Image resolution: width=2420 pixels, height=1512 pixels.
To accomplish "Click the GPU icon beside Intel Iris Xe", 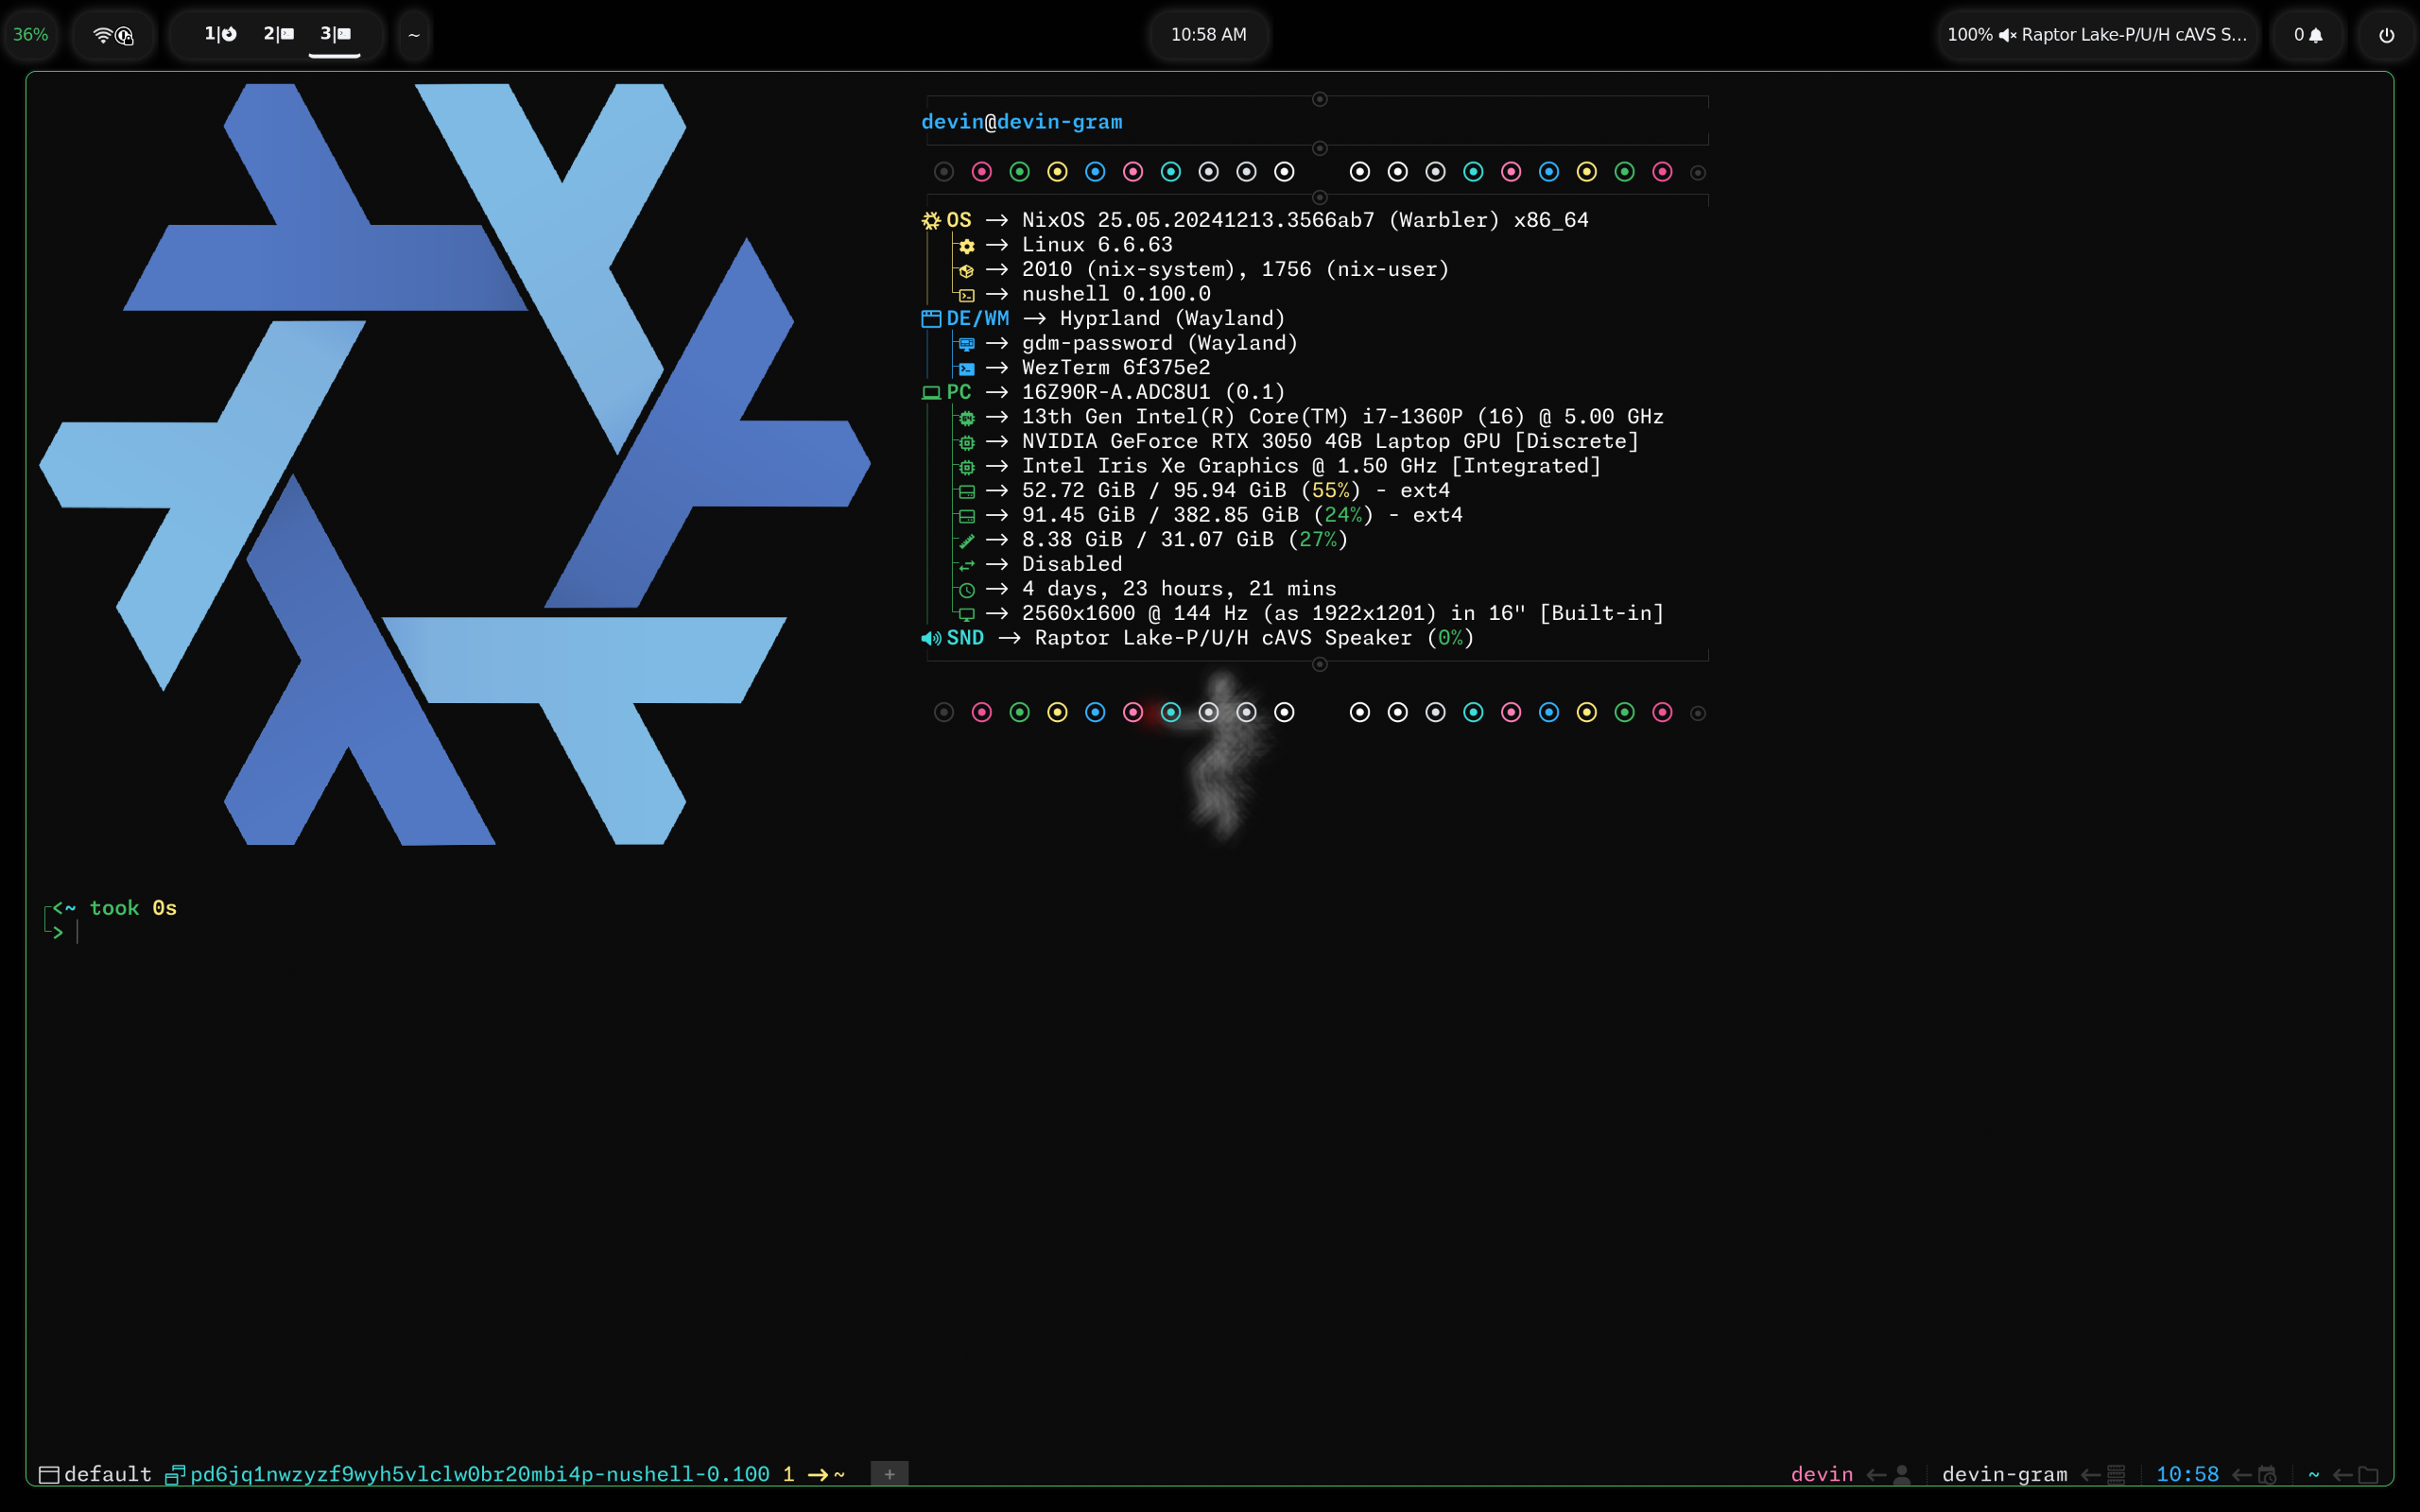I will click(x=967, y=467).
